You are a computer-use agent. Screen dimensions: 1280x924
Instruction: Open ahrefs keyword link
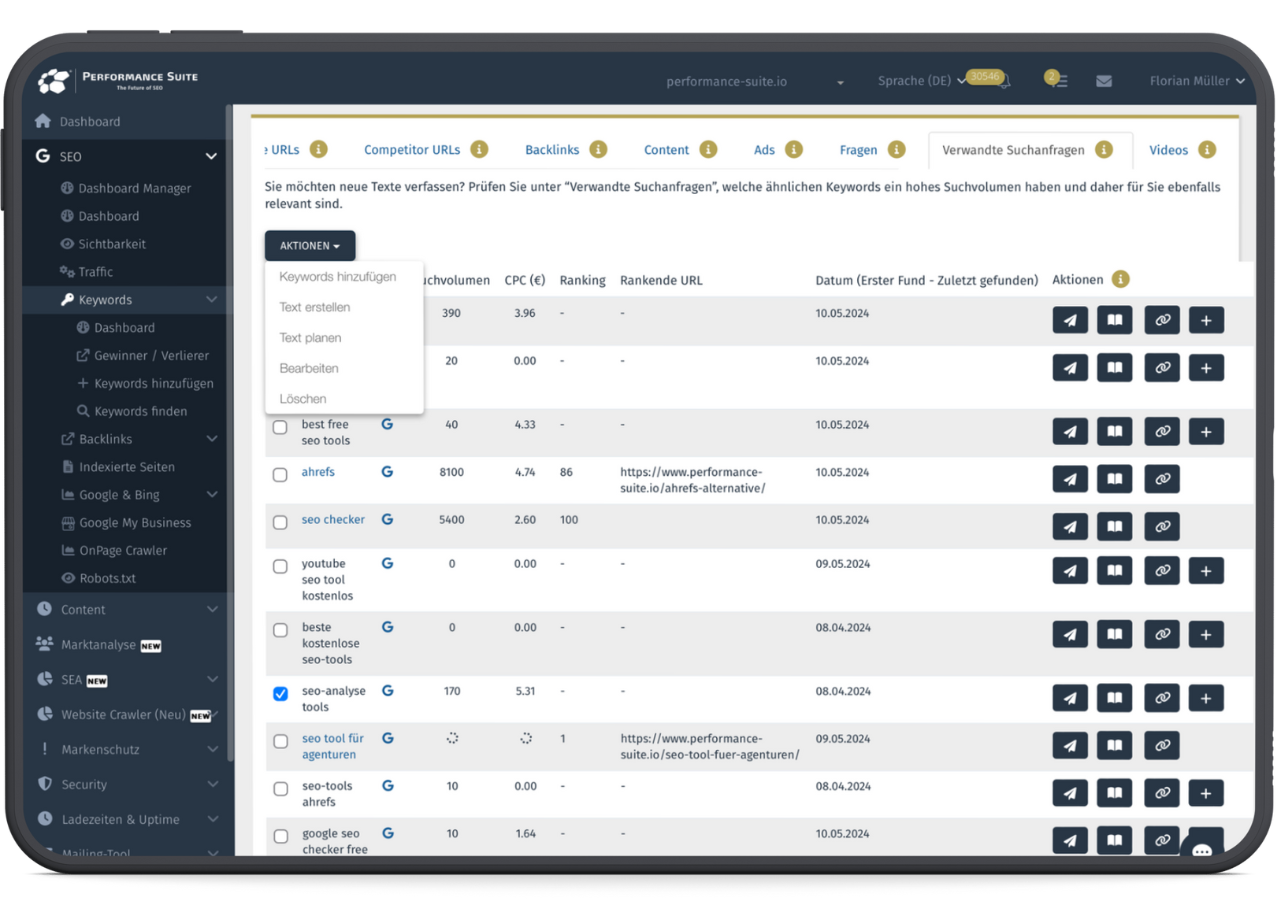[x=318, y=472]
